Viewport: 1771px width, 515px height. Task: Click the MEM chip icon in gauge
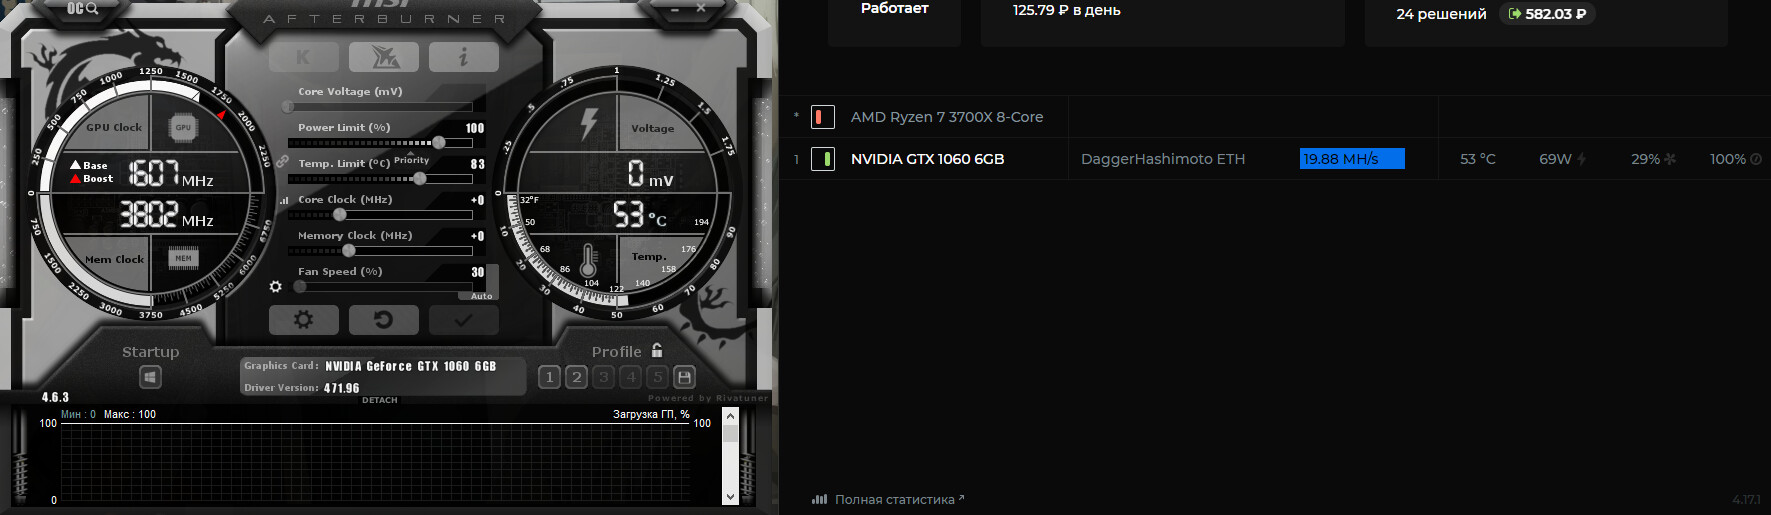[x=183, y=258]
